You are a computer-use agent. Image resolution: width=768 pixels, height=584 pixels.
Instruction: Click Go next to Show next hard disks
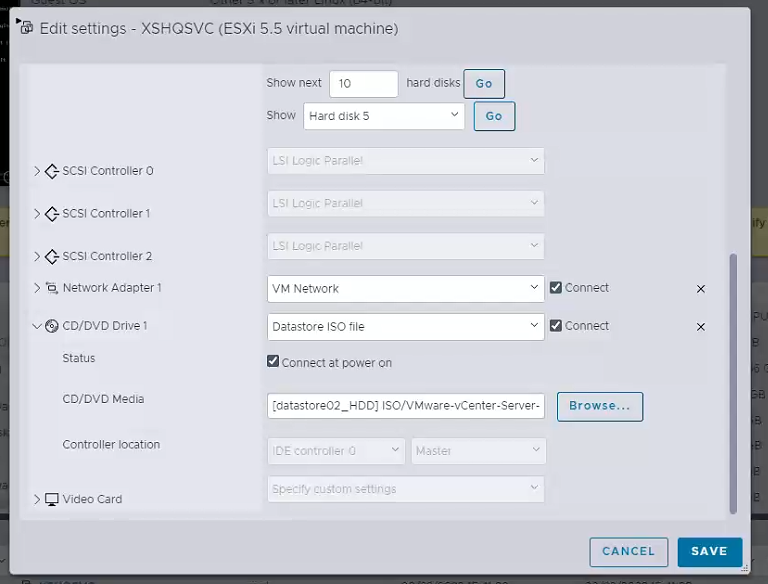tap(484, 84)
